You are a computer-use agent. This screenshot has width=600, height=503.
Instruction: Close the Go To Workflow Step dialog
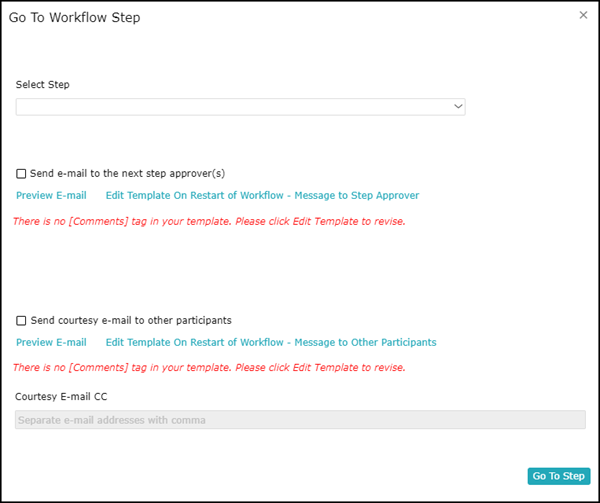coord(584,15)
